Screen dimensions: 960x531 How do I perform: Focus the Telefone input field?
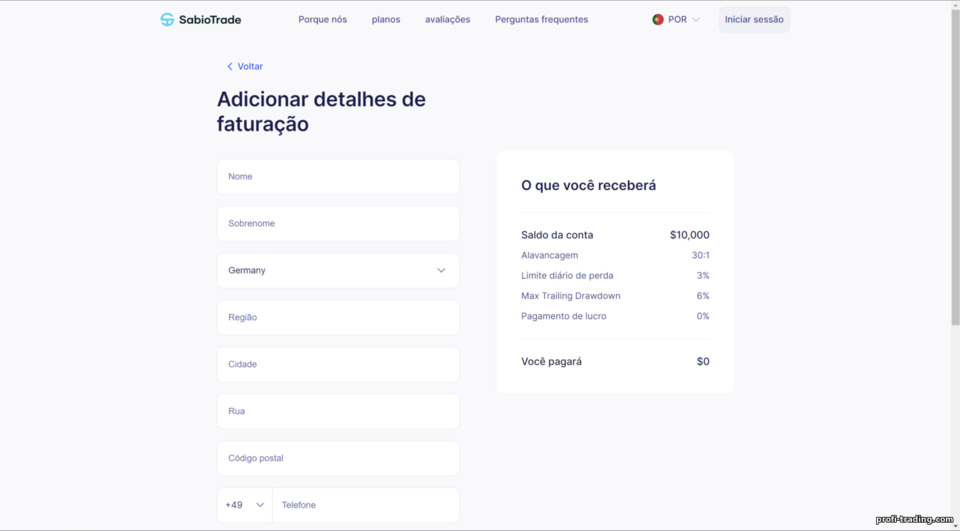pos(366,505)
